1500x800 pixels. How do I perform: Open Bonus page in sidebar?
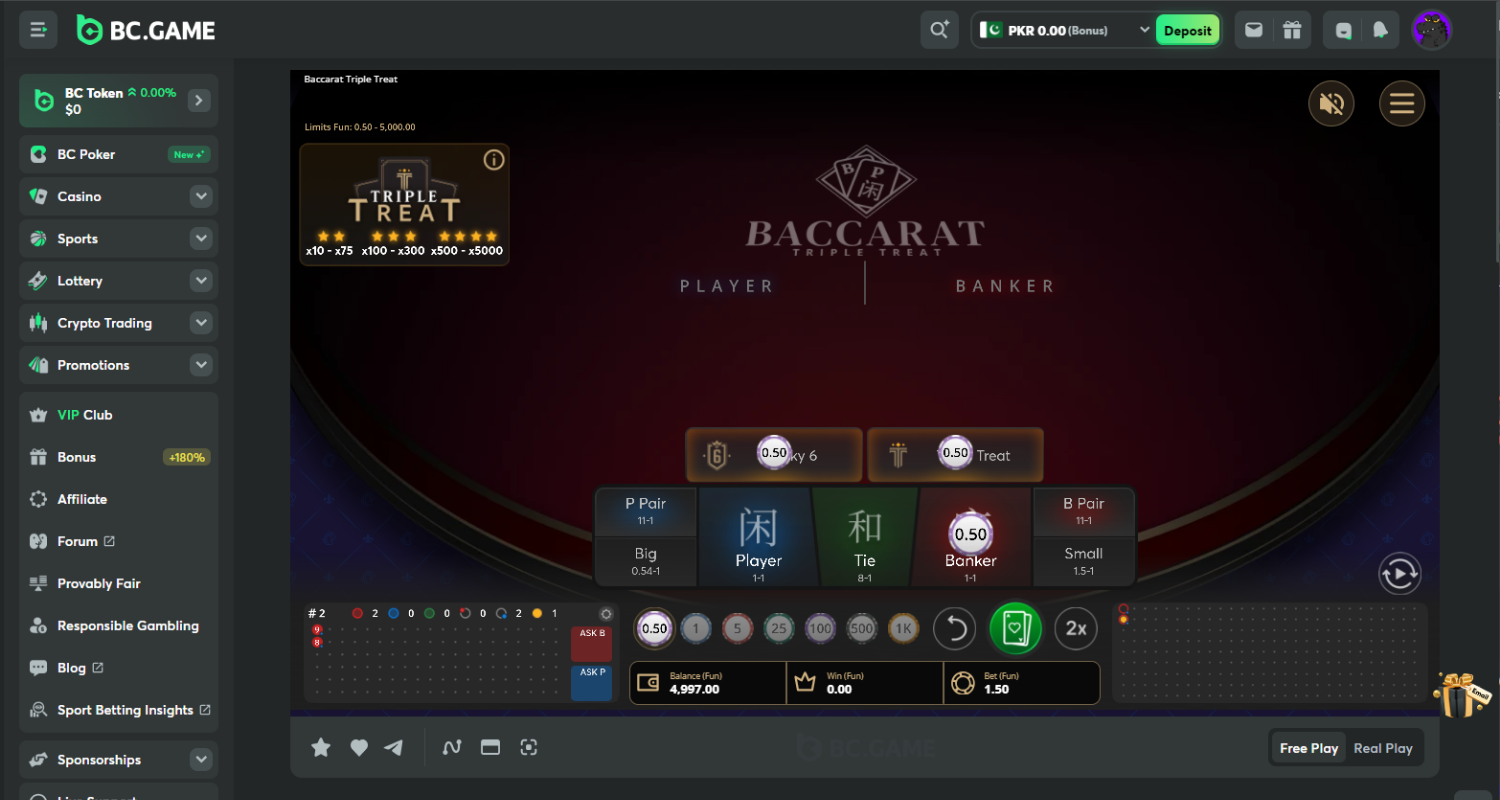119,456
